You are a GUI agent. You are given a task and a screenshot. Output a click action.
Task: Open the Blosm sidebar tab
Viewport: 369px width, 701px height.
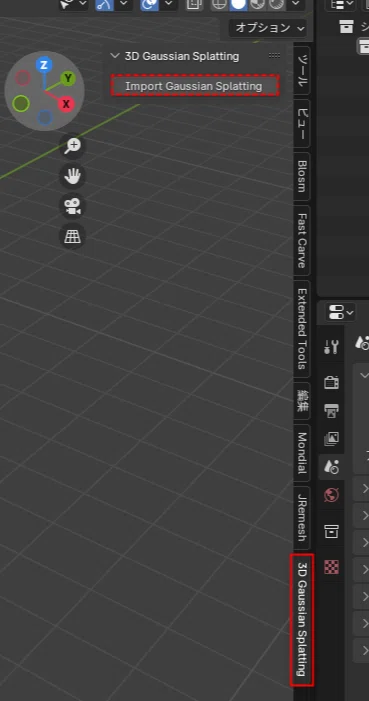[302, 176]
